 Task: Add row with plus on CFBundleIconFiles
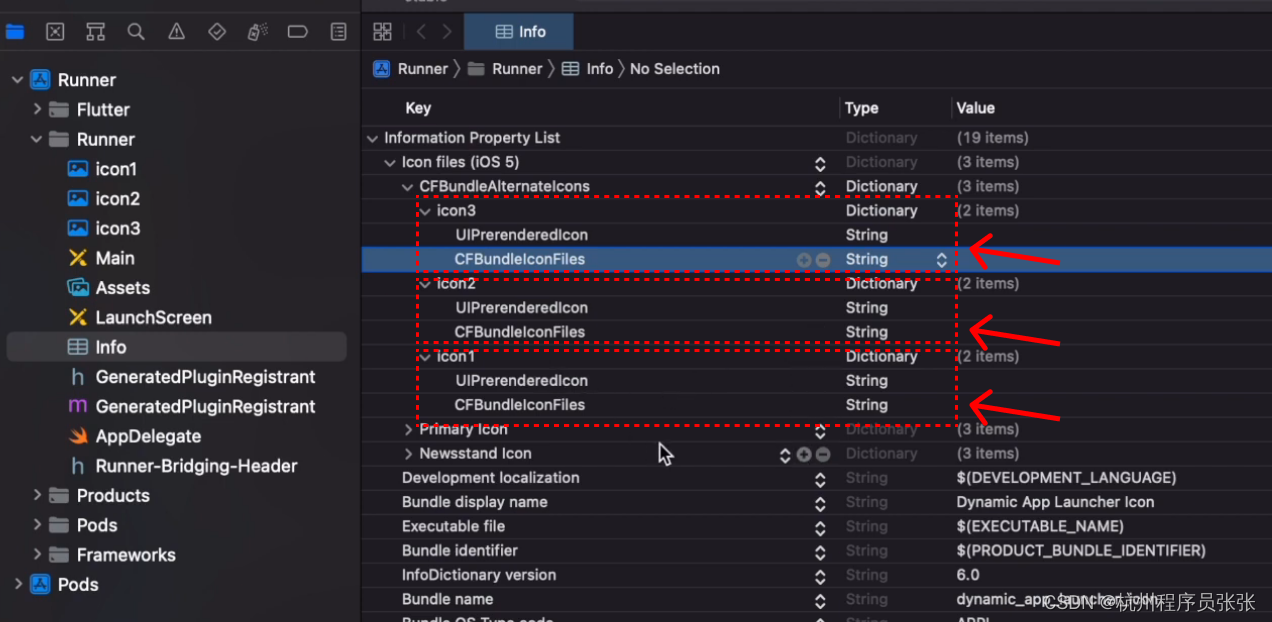[x=804, y=259]
